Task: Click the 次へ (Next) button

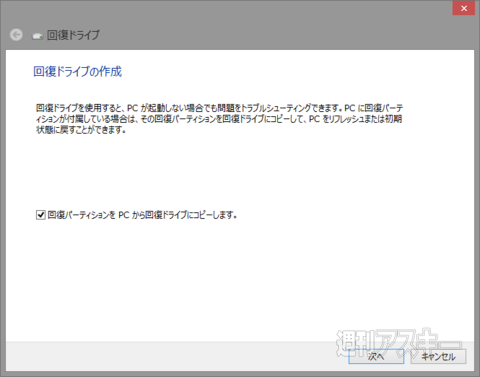Action: 376,357
